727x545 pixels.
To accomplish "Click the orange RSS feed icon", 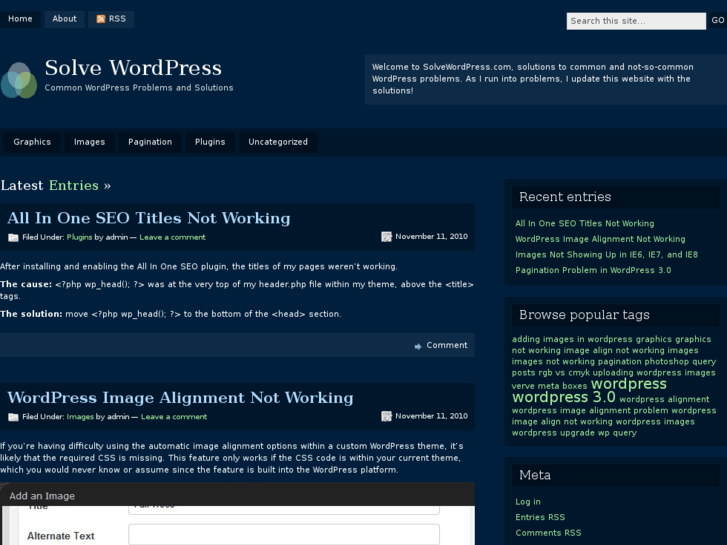I will pyautogui.click(x=101, y=19).
